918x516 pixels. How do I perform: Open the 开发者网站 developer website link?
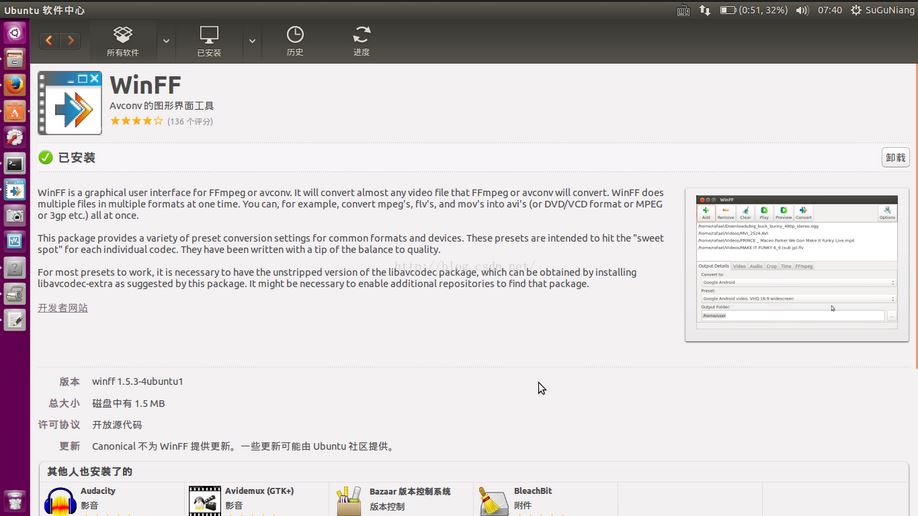[63, 308]
